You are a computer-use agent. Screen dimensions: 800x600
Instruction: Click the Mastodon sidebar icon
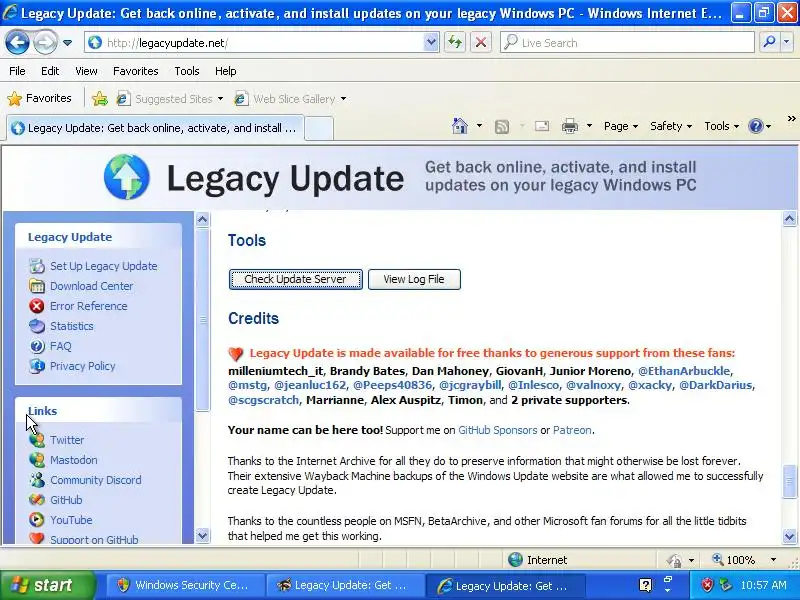(37, 460)
